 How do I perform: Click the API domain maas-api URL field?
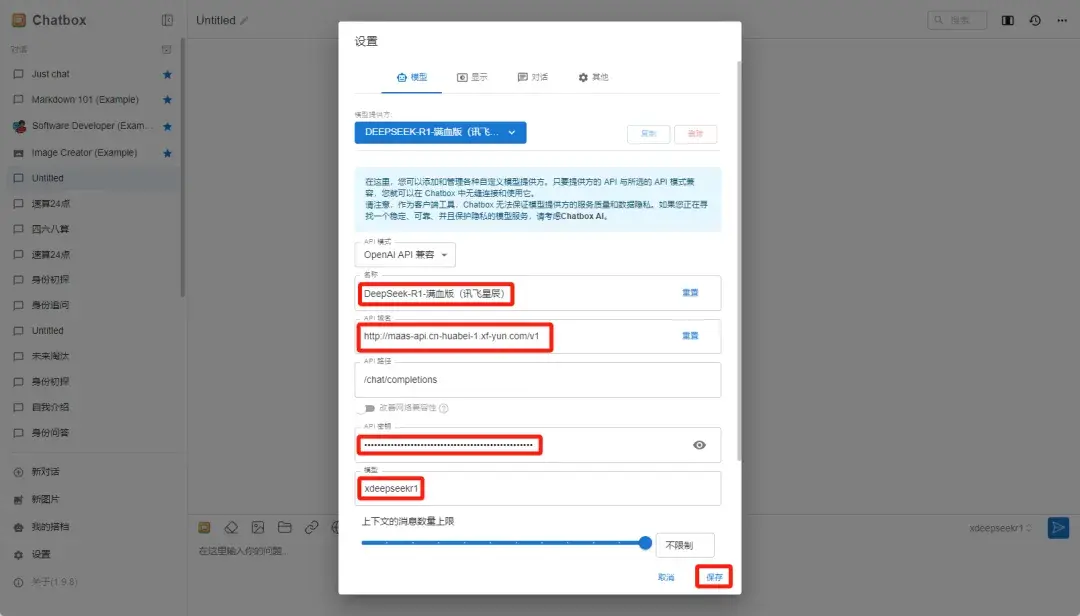538,336
